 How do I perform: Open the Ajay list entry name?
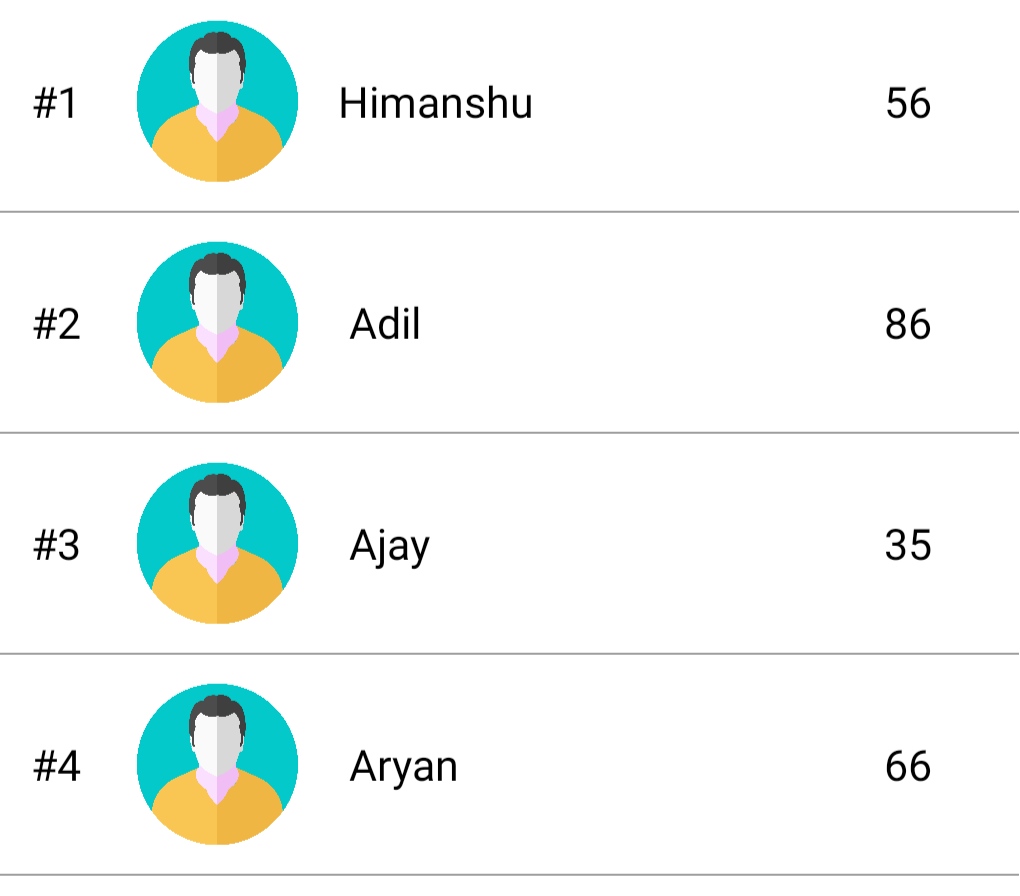coord(390,547)
